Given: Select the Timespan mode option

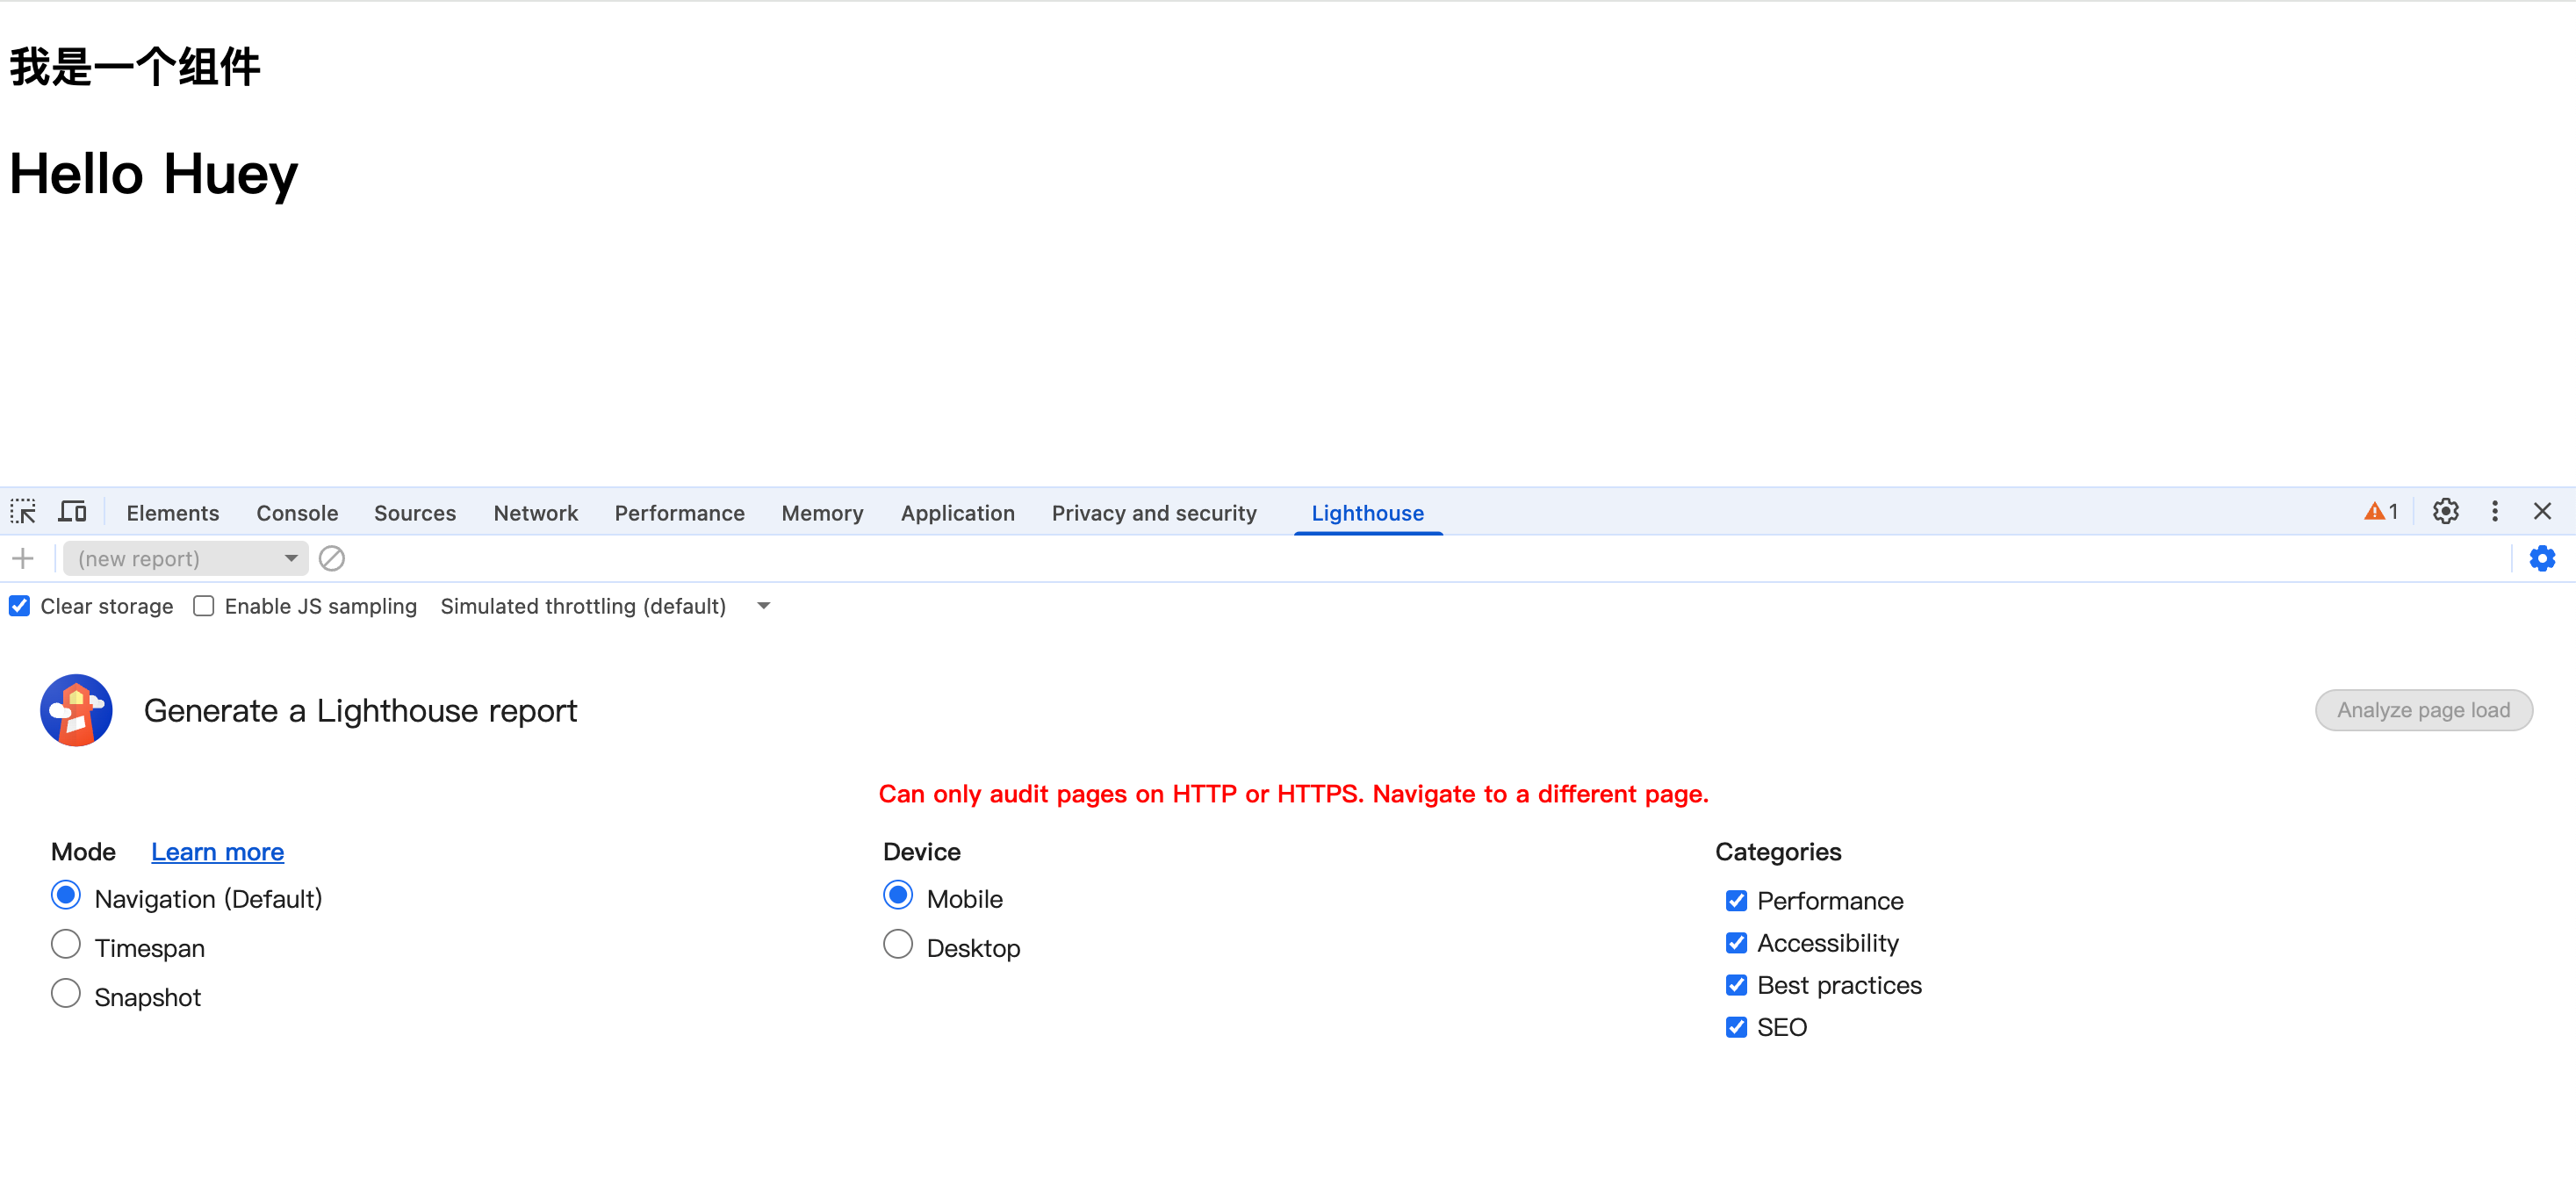Looking at the screenshot, I should tap(66, 945).
